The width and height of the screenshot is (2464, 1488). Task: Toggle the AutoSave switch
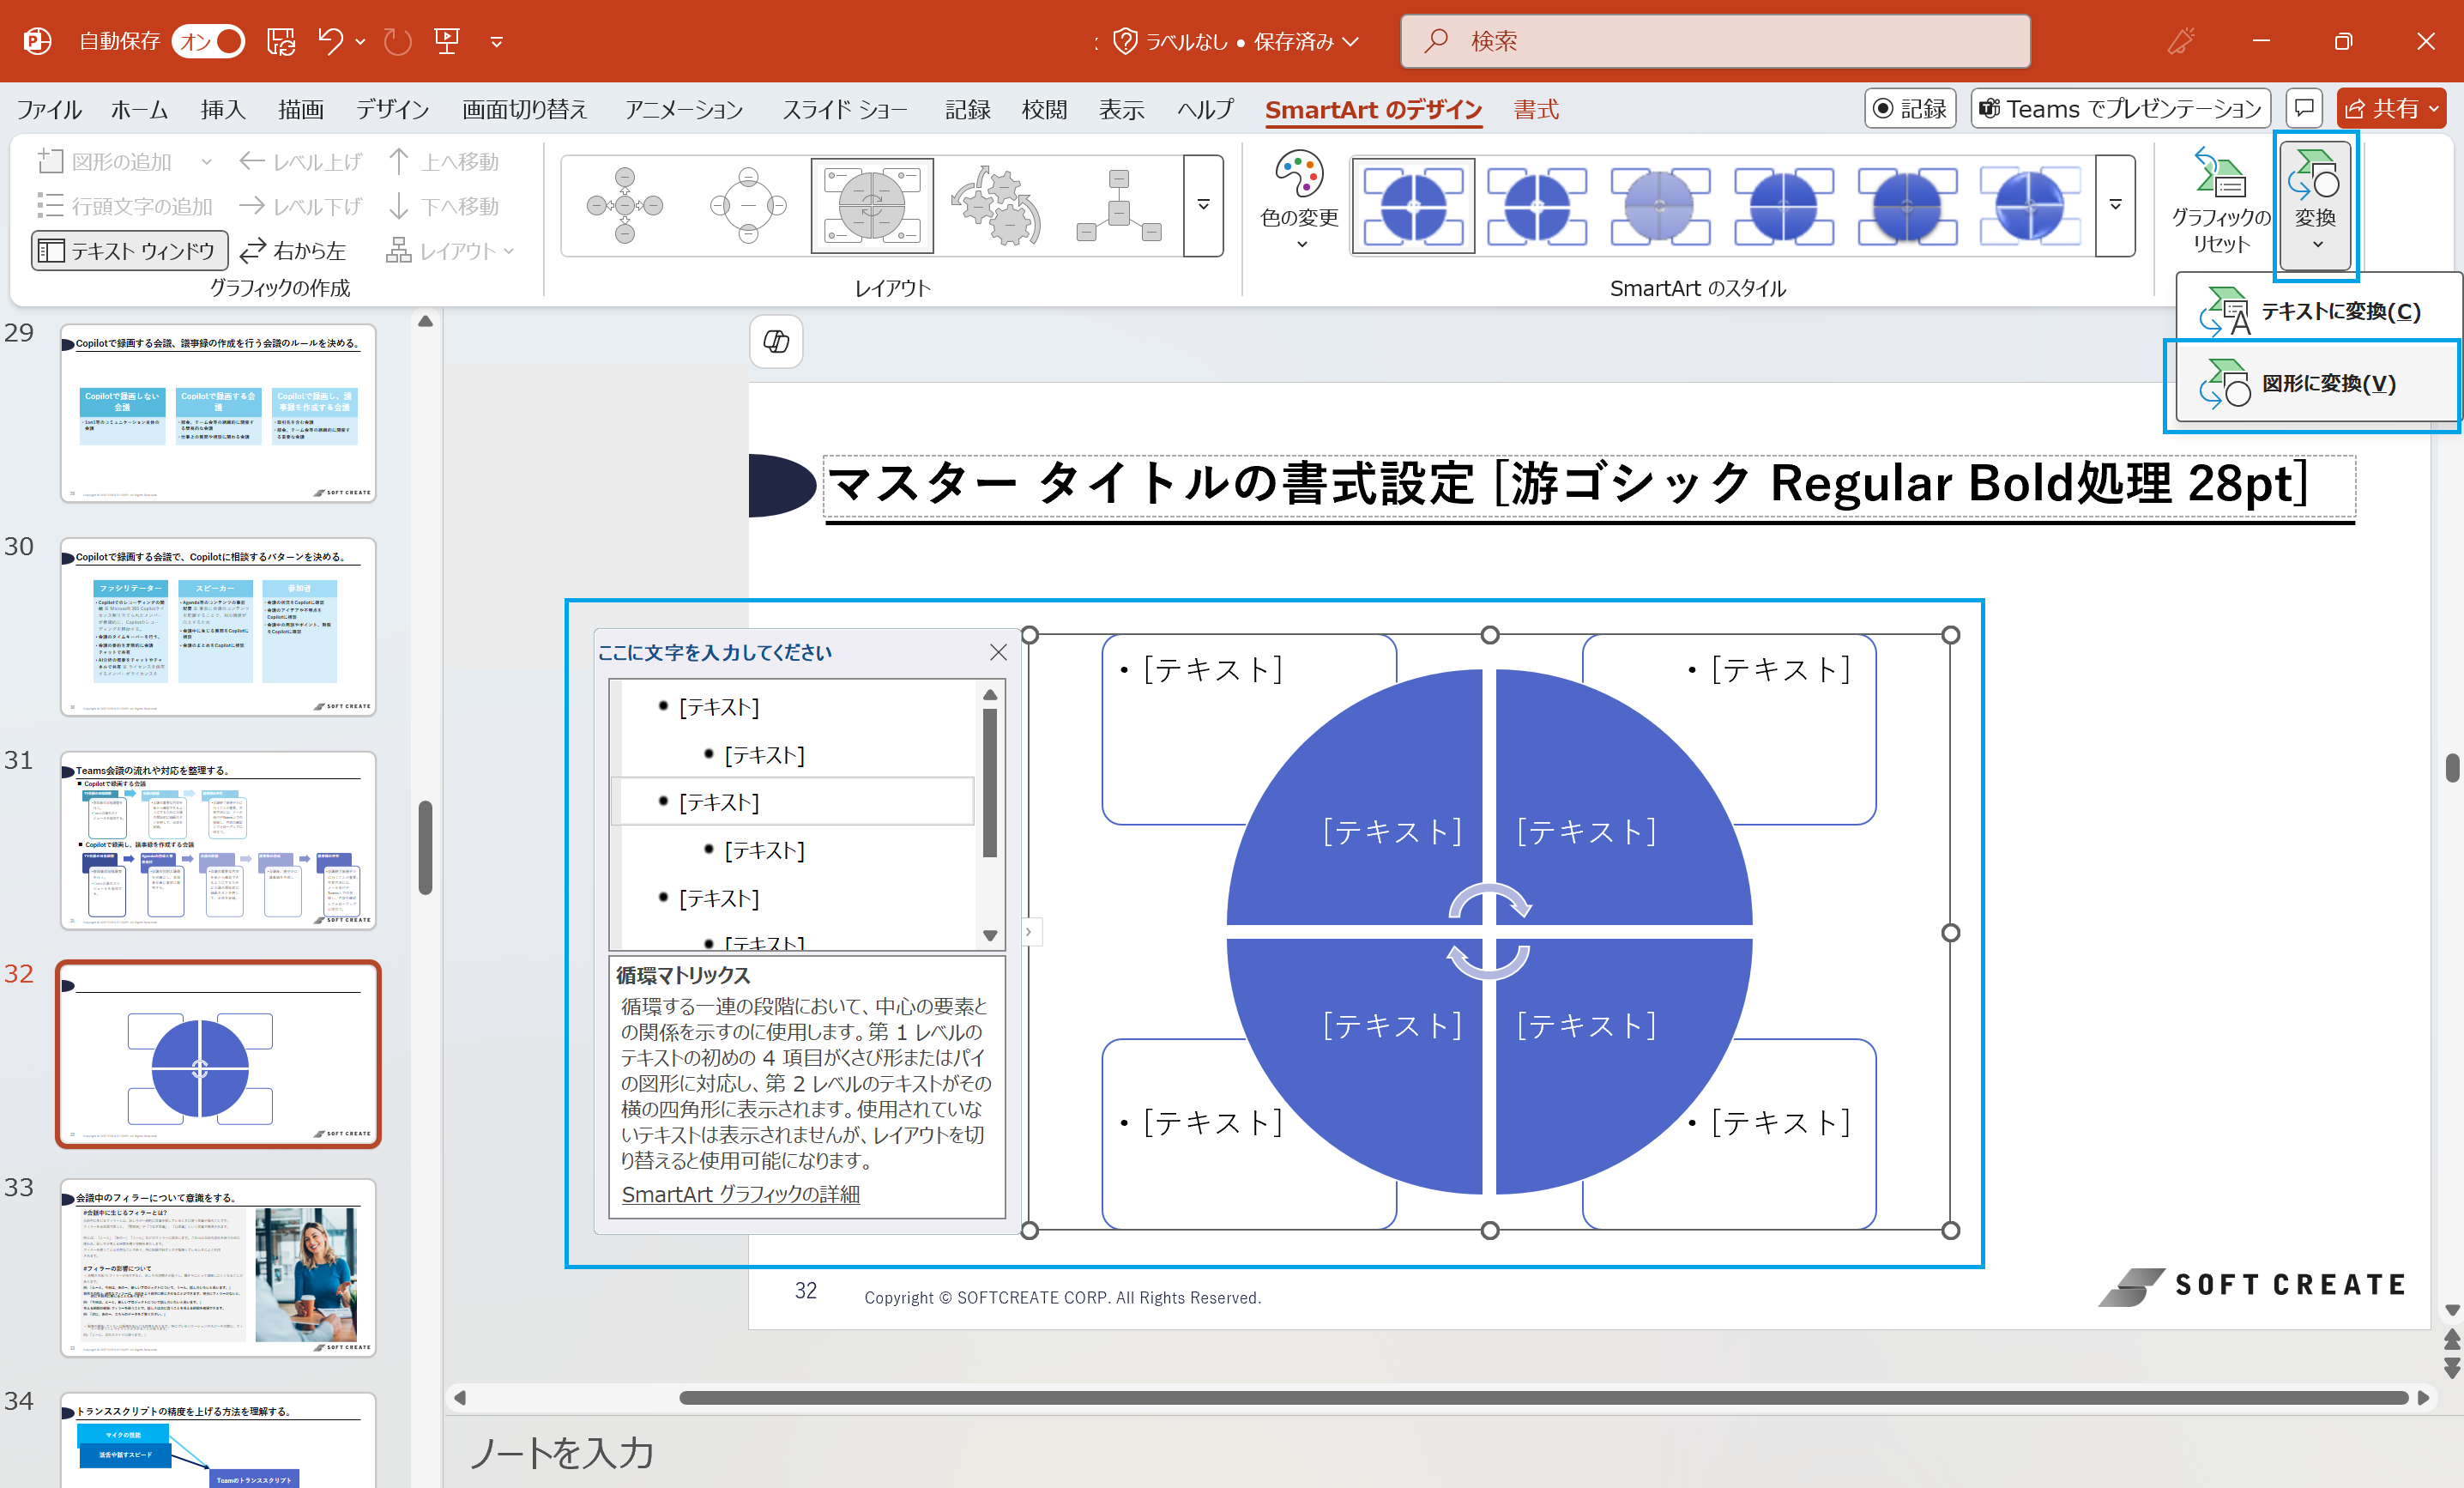point(208,41)
